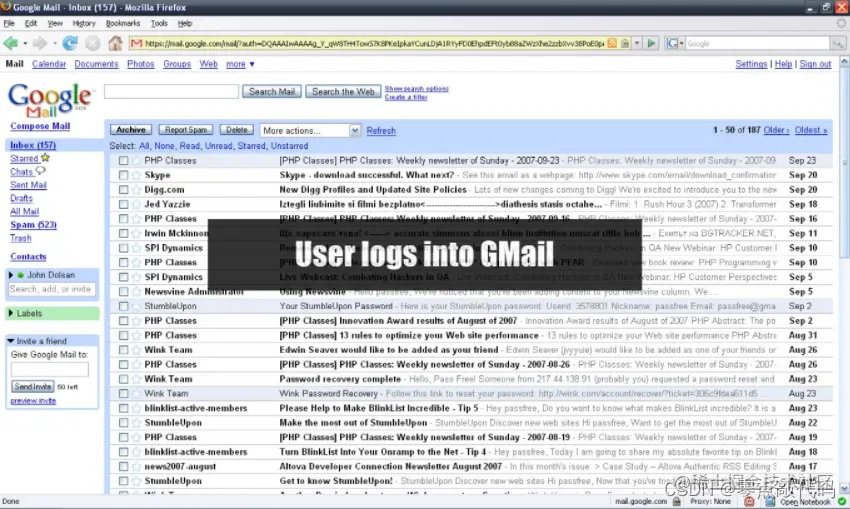Reload the page with the toolbar icon
This screenshot has width=850, height=509.
(x=70, y=43)
